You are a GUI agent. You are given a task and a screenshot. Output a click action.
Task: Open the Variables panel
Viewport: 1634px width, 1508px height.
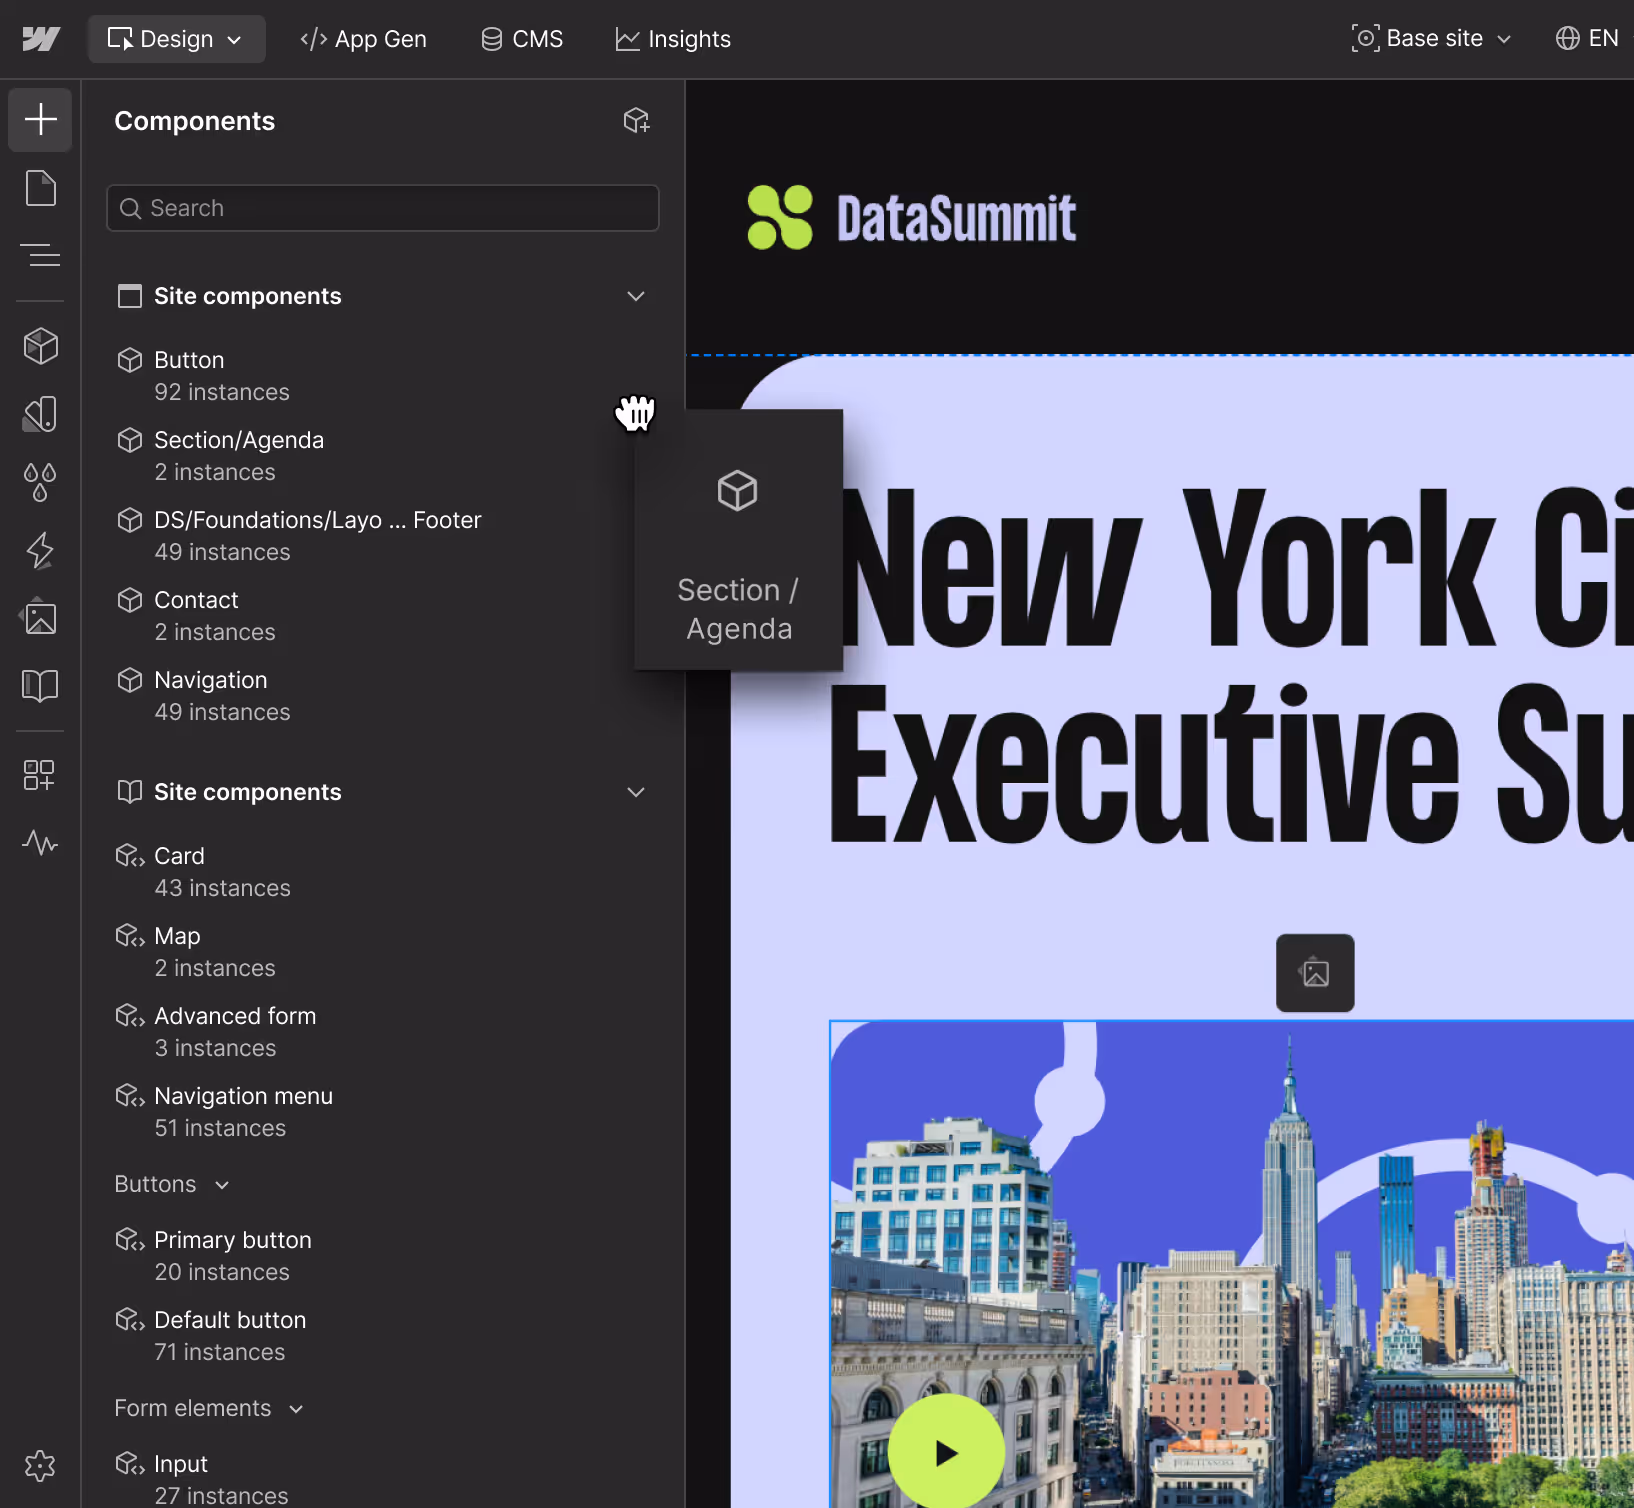40,482
